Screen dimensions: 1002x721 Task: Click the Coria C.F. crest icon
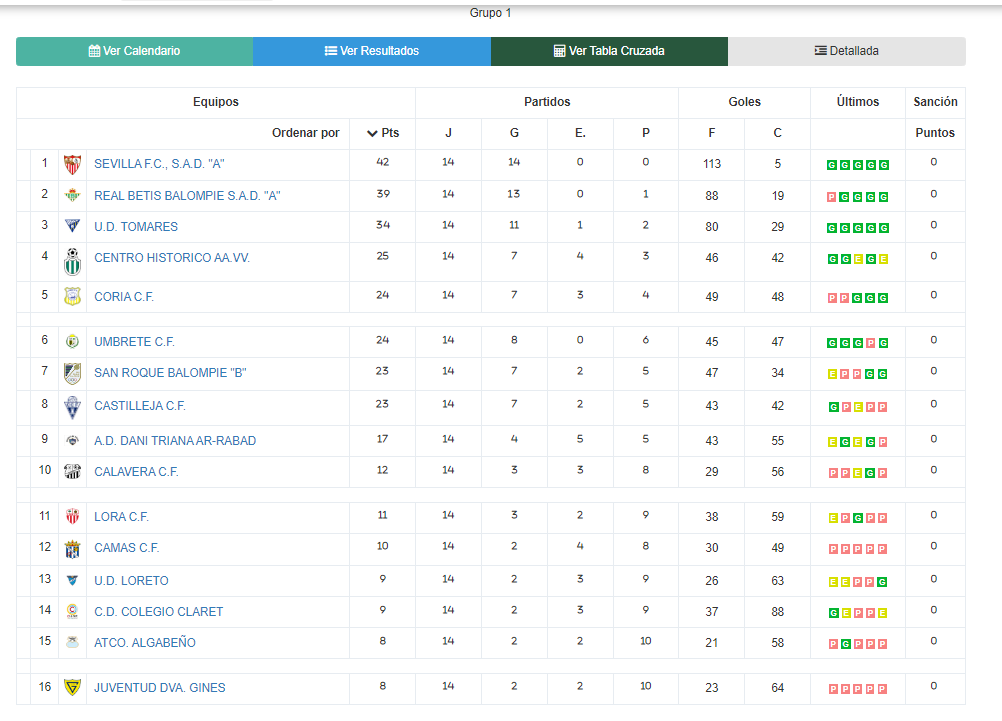click(73, 297)
